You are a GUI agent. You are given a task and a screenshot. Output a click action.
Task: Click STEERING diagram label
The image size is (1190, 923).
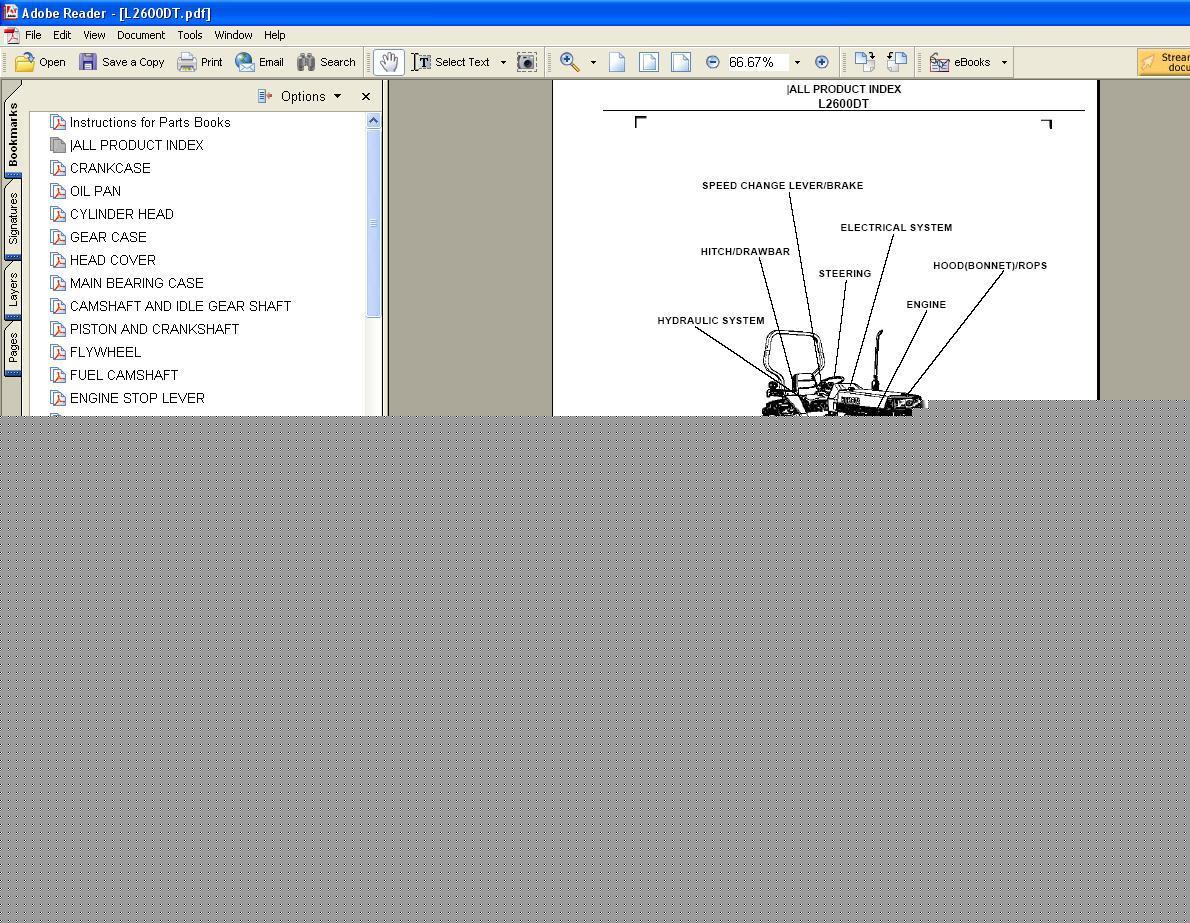(845, 273)
